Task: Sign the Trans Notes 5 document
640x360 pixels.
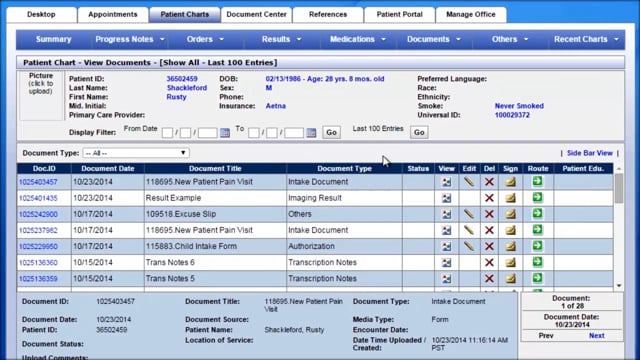Action: pos(510,279)
